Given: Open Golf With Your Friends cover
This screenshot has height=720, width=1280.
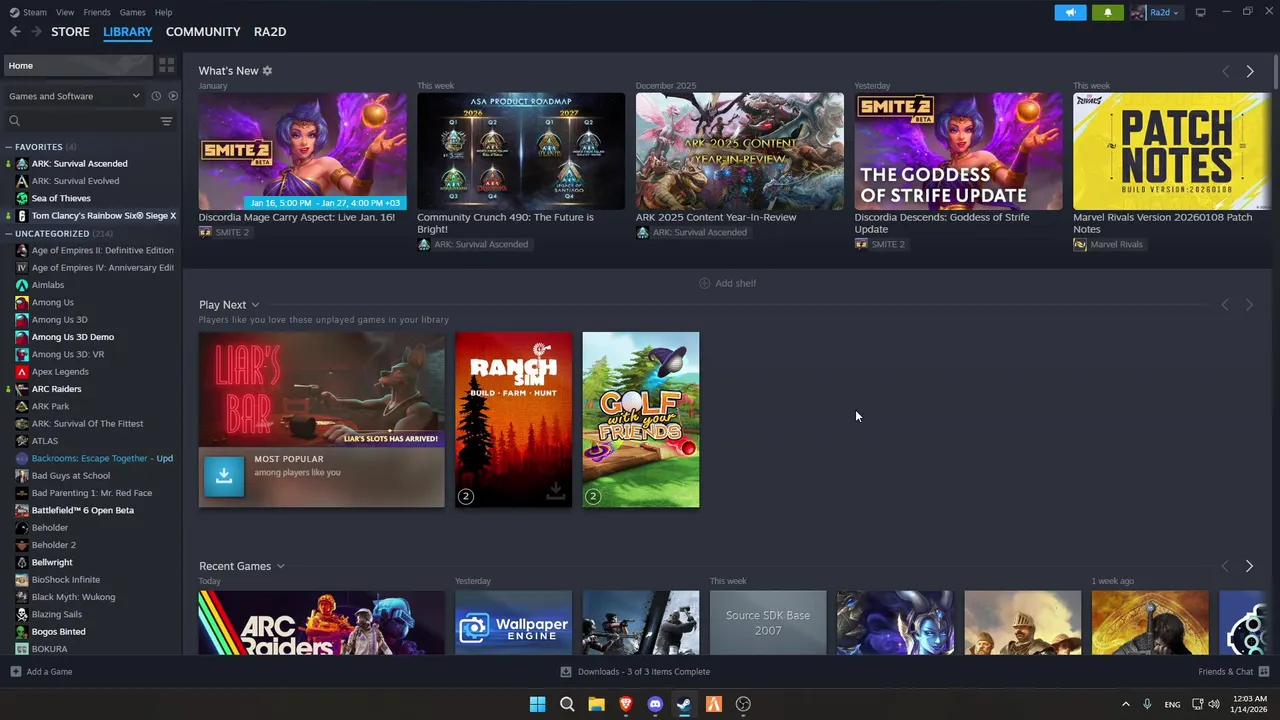Looking at the screenshot, I should point(641,420).
